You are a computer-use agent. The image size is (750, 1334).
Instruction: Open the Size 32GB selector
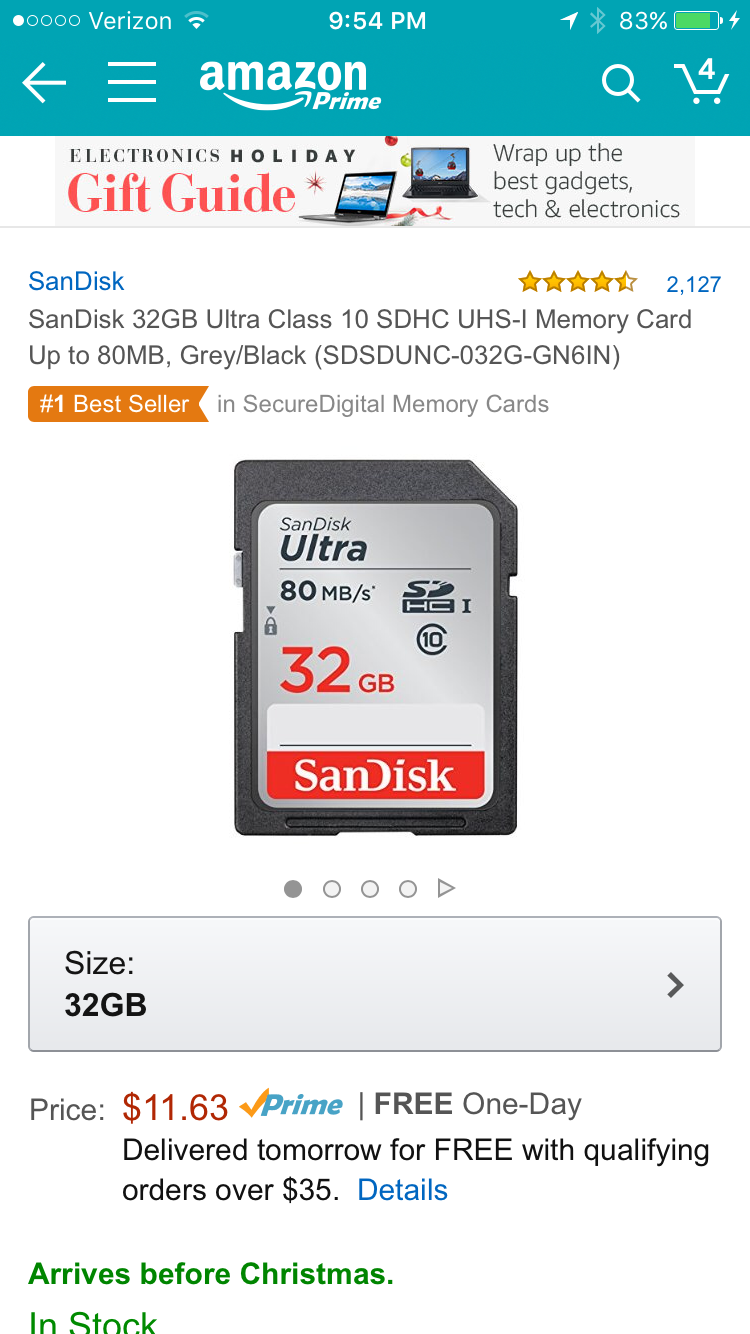click(x=375, y=984)
